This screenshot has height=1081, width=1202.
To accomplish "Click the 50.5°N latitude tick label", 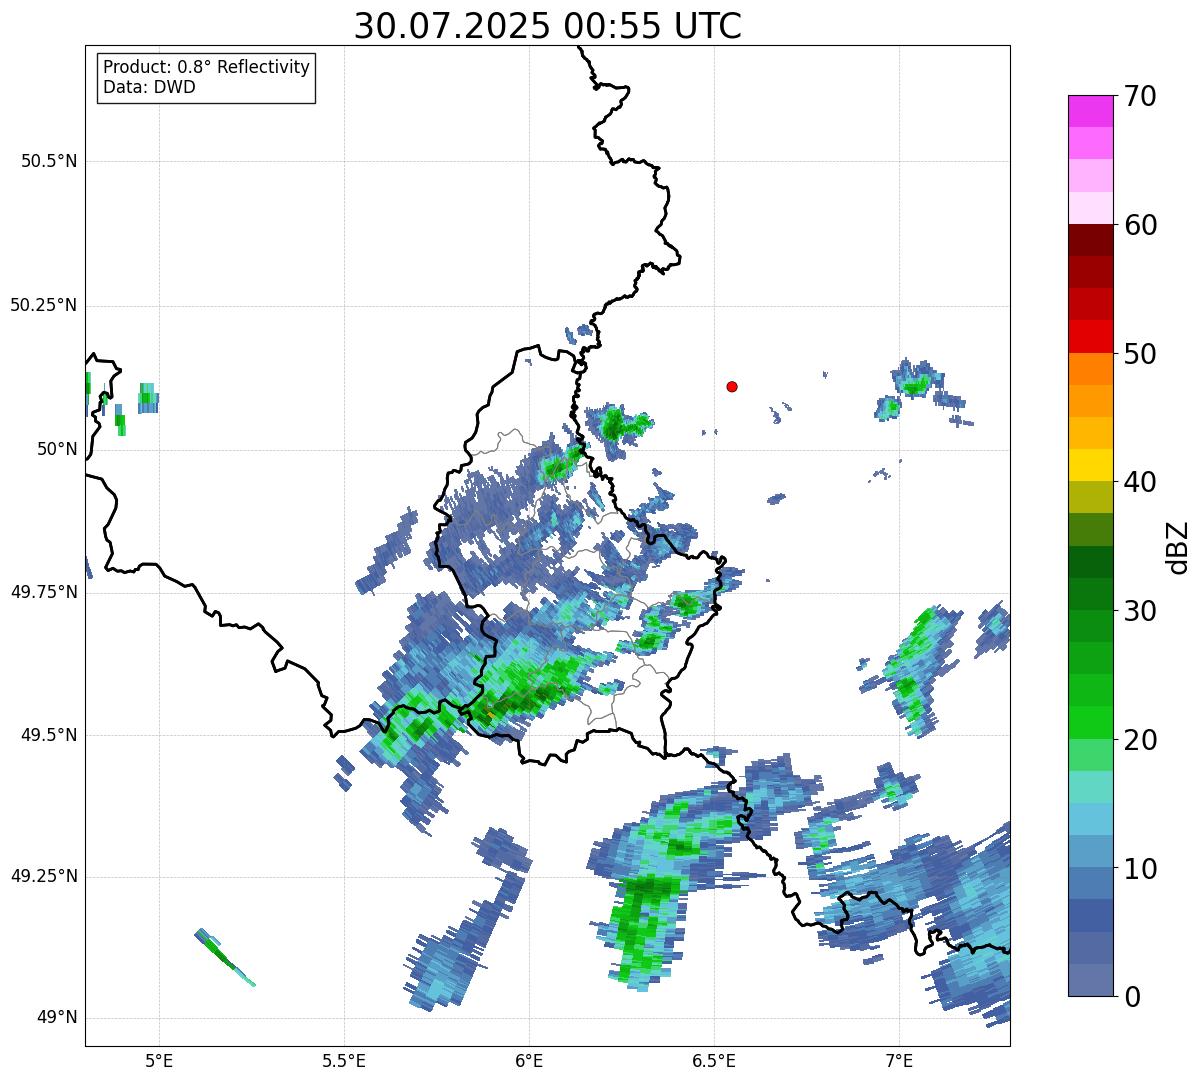I will click(x=49, y=161).
